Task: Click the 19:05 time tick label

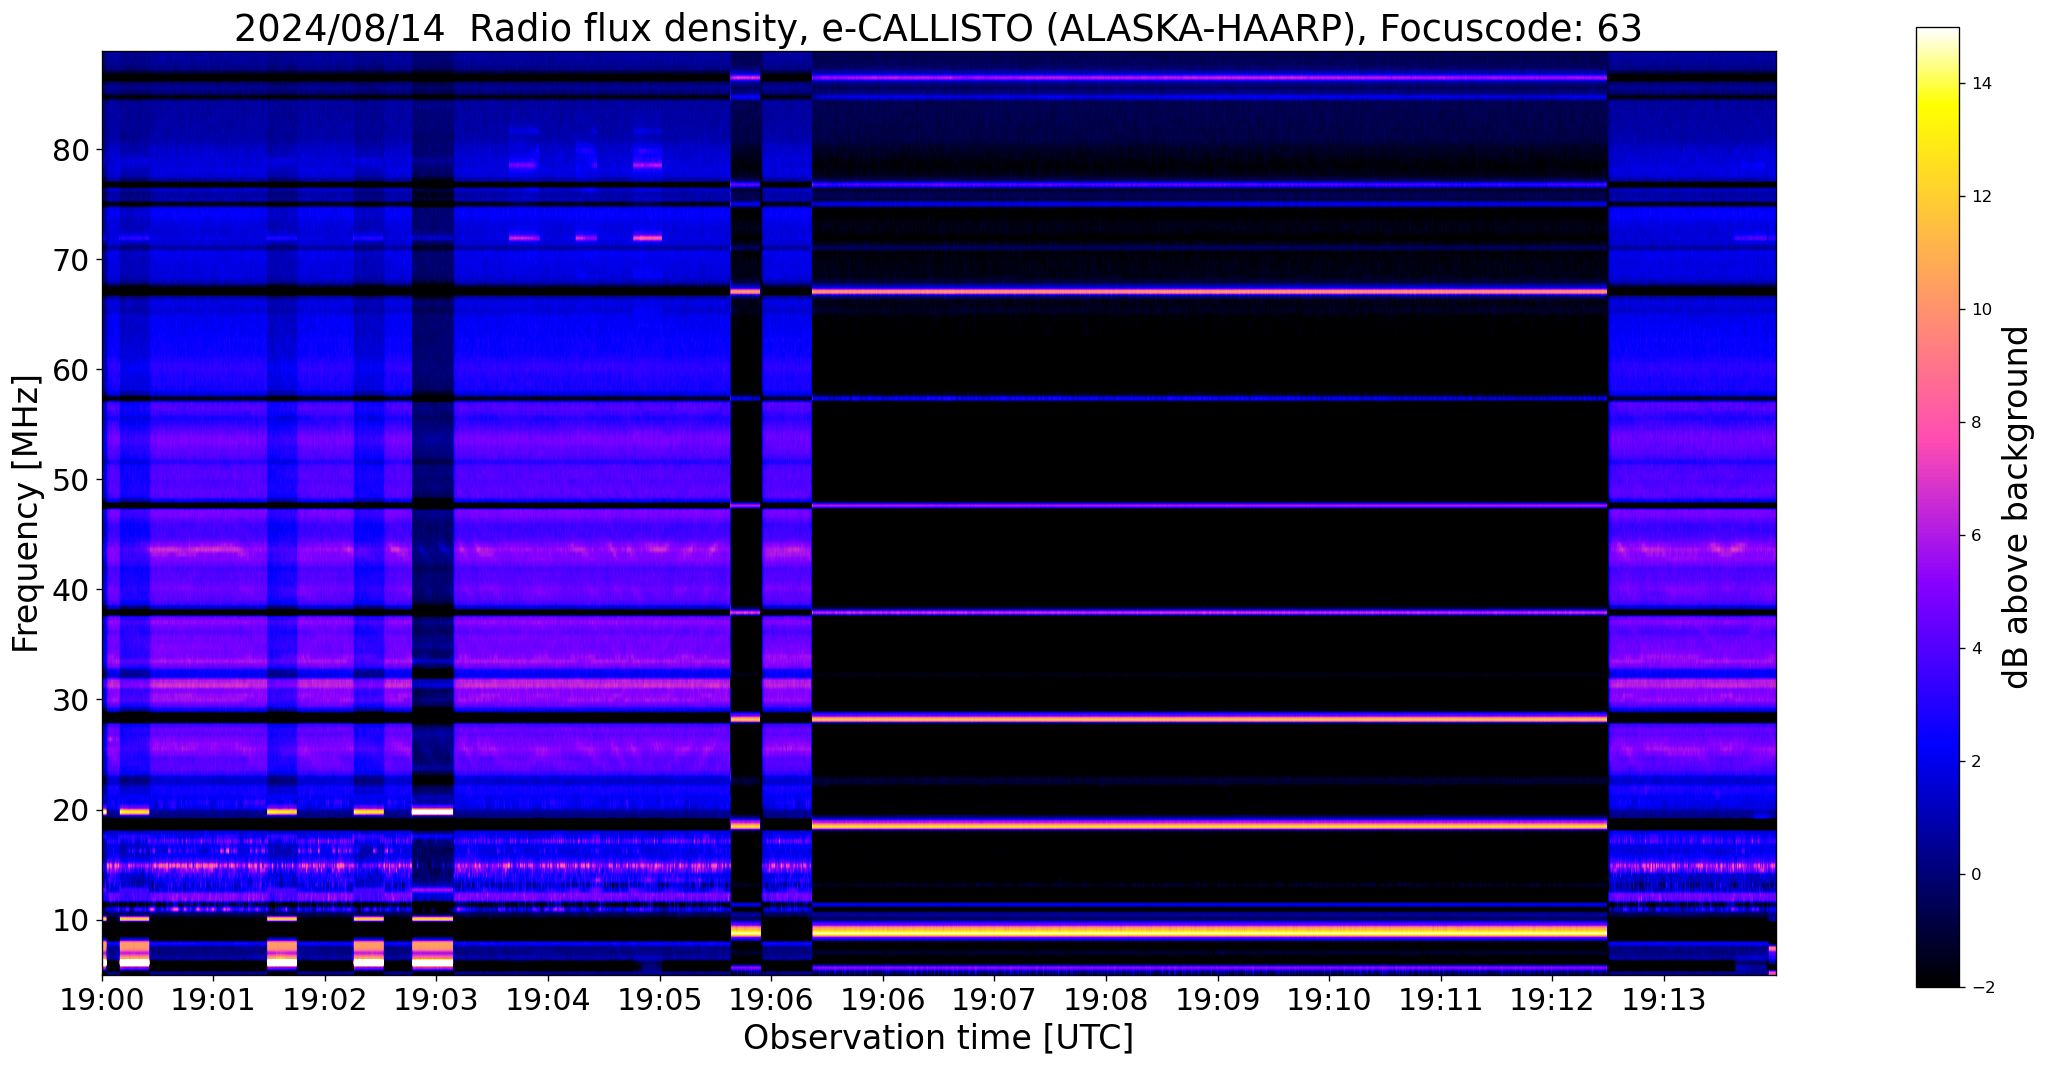Action: click(660, 998)
